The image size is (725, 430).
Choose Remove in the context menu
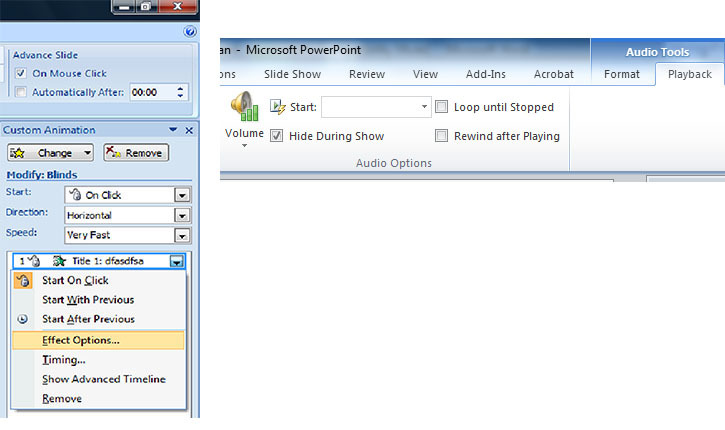(99, 399)
